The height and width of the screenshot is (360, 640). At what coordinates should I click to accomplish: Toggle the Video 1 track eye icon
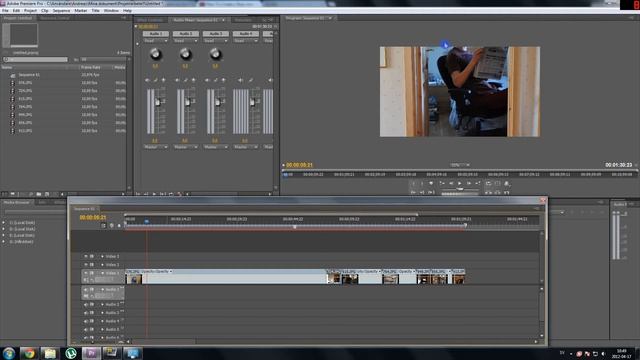86,273
